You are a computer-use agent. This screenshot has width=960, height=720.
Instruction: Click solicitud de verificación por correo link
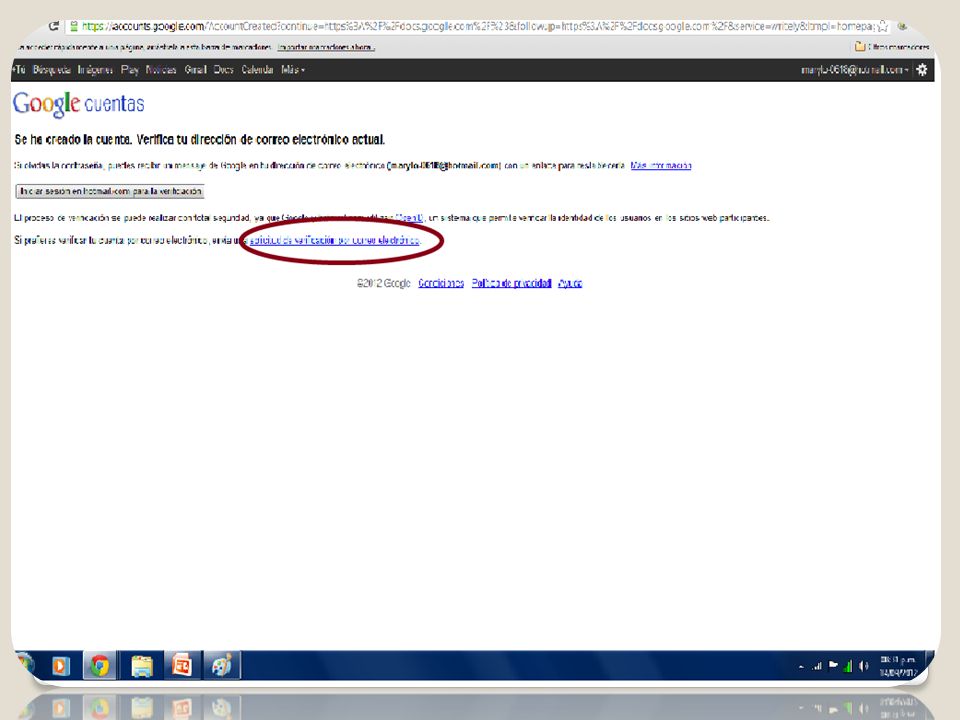[334, 240]
